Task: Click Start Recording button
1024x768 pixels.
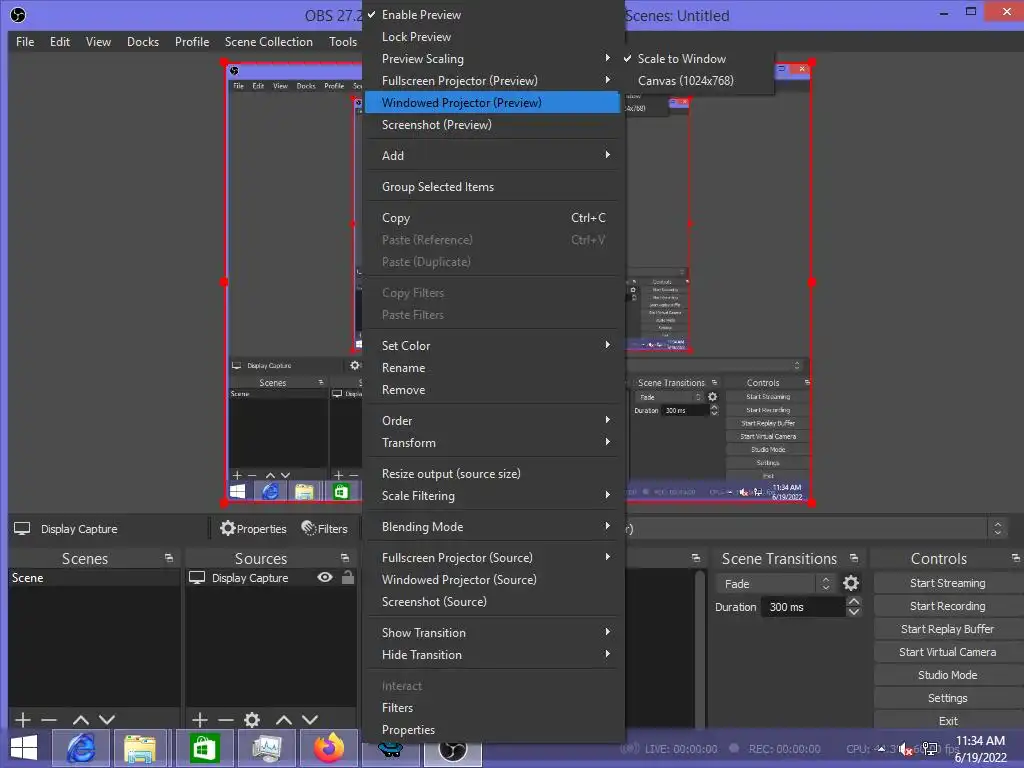Action: point(948,606)
